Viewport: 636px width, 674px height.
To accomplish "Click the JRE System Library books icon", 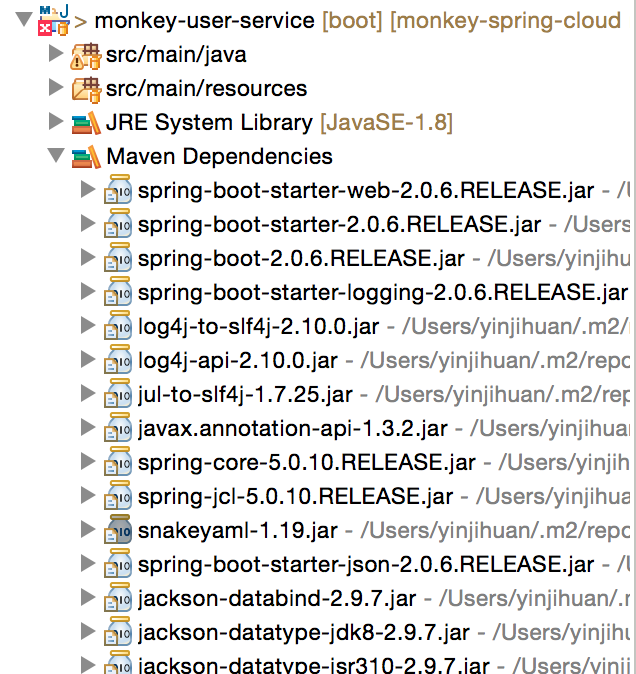I will [86, 123].
